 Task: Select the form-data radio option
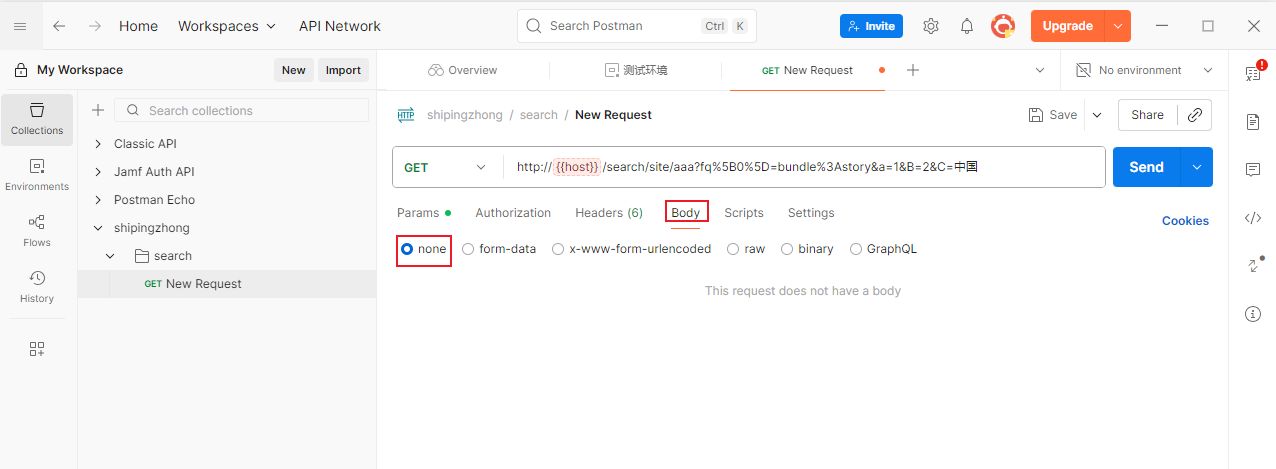[468, 249]
